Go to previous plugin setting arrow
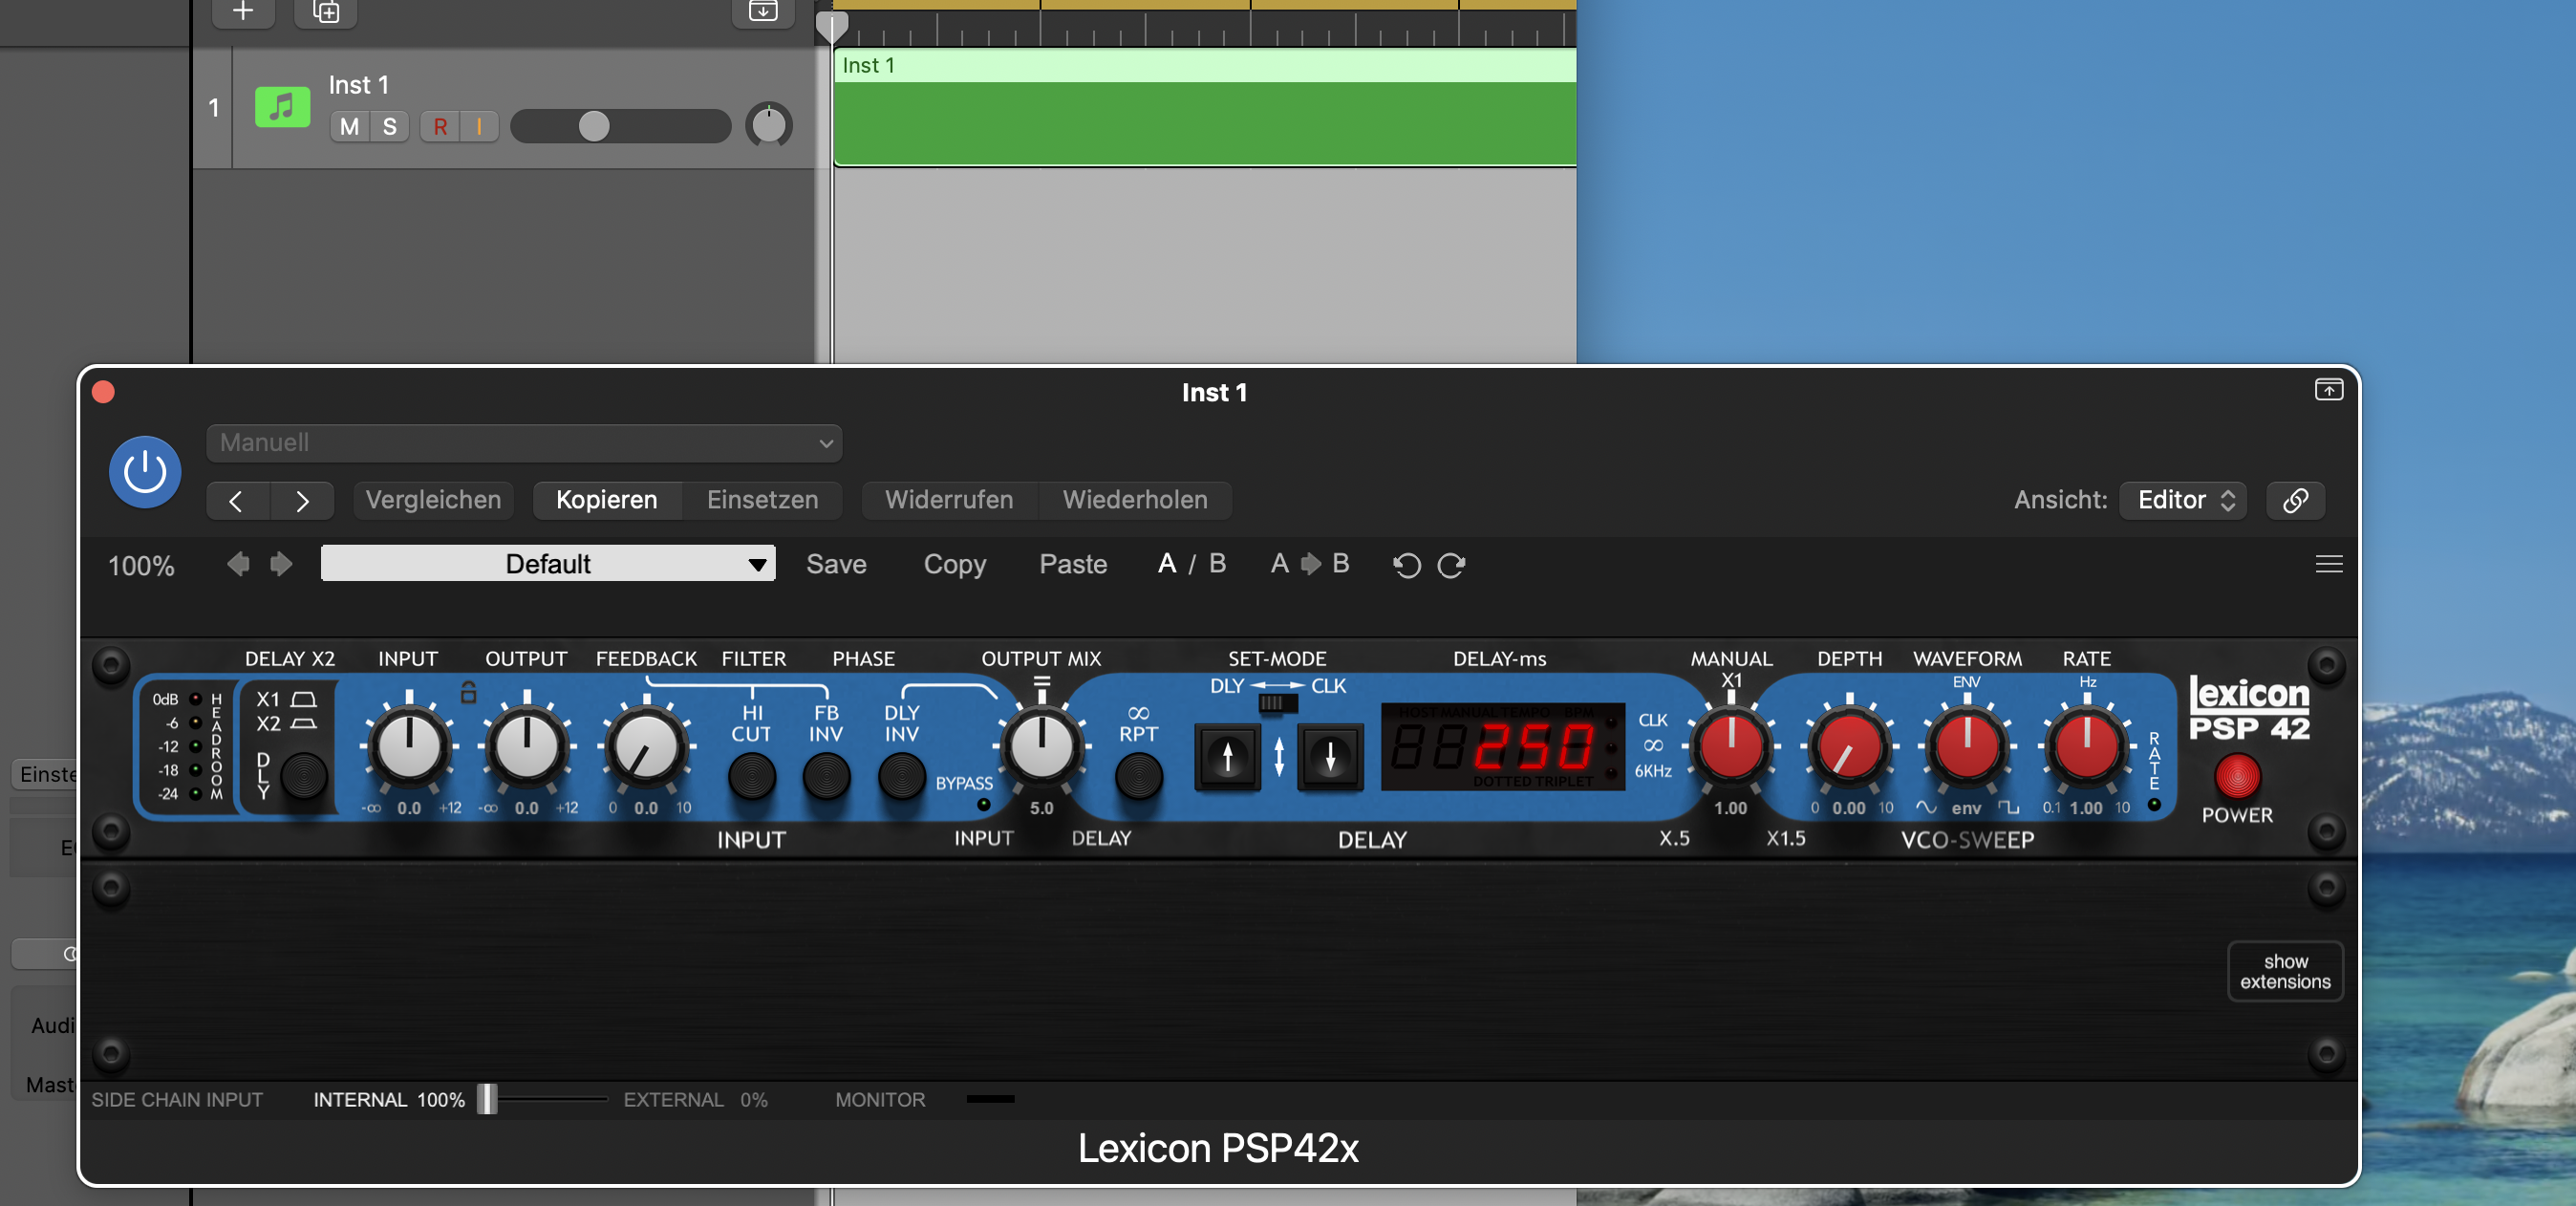 (237, 500)
